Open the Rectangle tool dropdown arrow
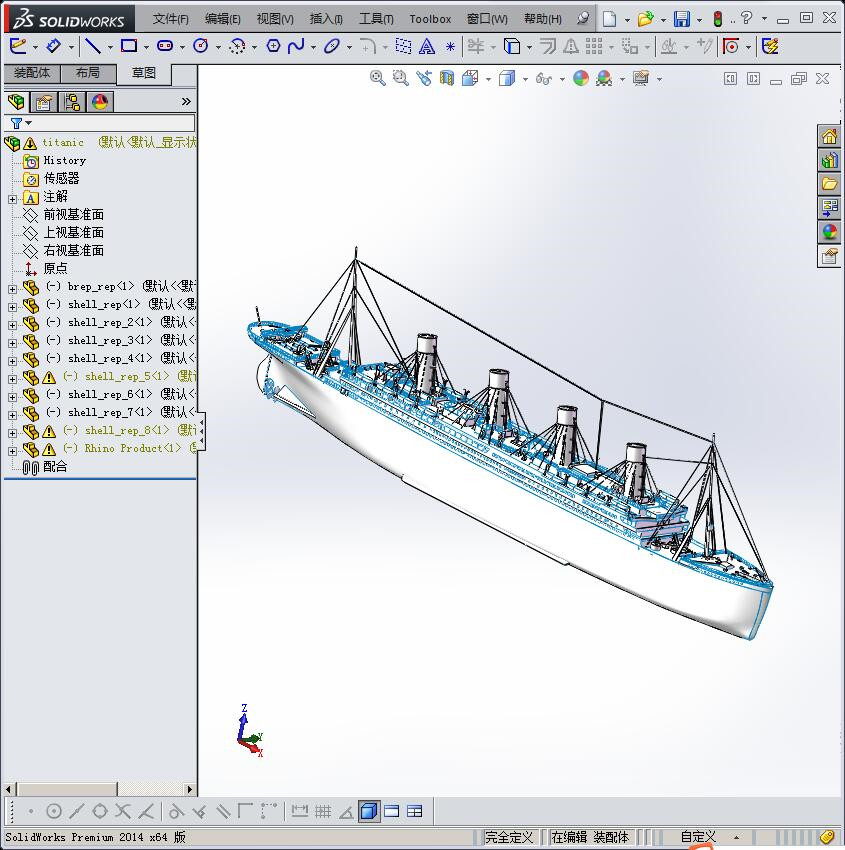Screen dimensions: 845x850 (x=146, y=47)
